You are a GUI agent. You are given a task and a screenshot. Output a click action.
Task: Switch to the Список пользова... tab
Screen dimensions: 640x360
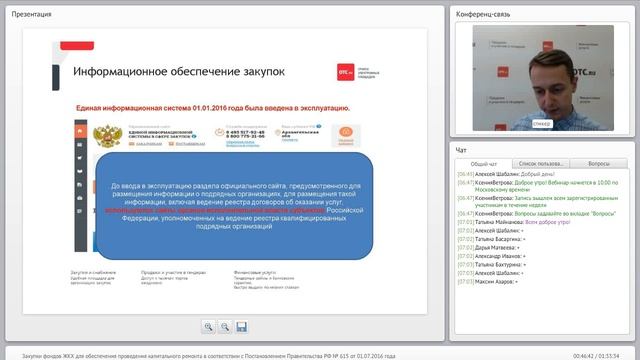click(x=541, y=163)
